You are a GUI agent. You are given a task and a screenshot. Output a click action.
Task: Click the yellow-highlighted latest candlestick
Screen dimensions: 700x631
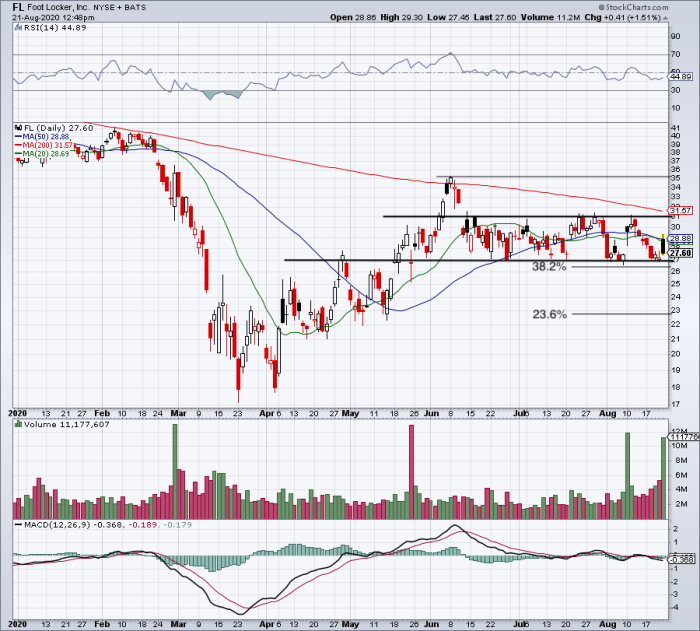(x=663, y=244)
